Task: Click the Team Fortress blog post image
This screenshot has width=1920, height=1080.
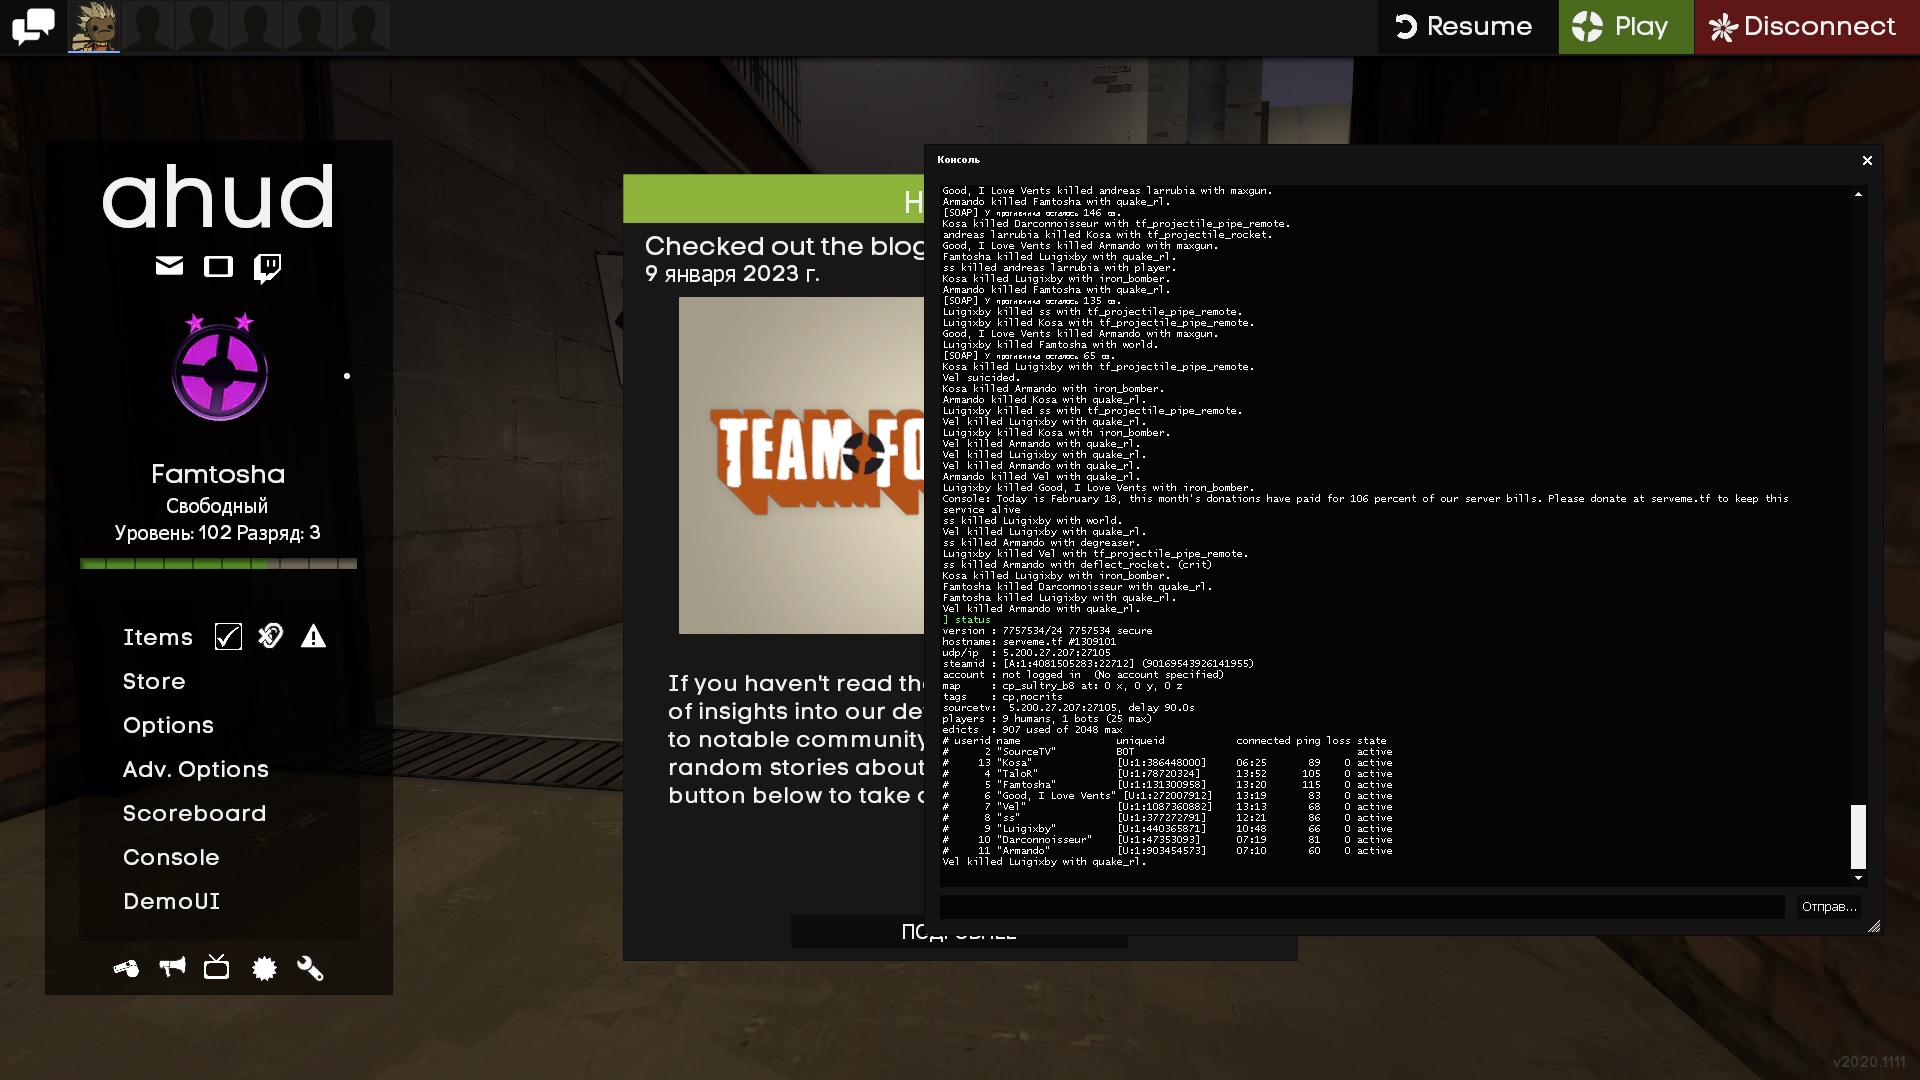Action: click(x=801, y=465)
